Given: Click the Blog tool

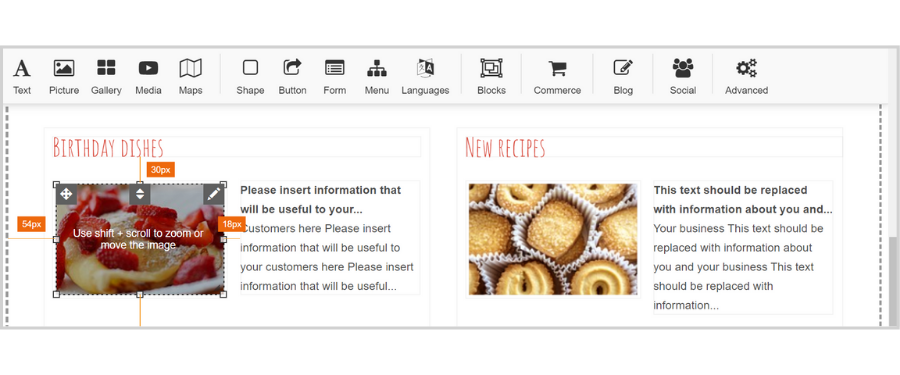Looking at the screenshot, I should coord(623,76).
